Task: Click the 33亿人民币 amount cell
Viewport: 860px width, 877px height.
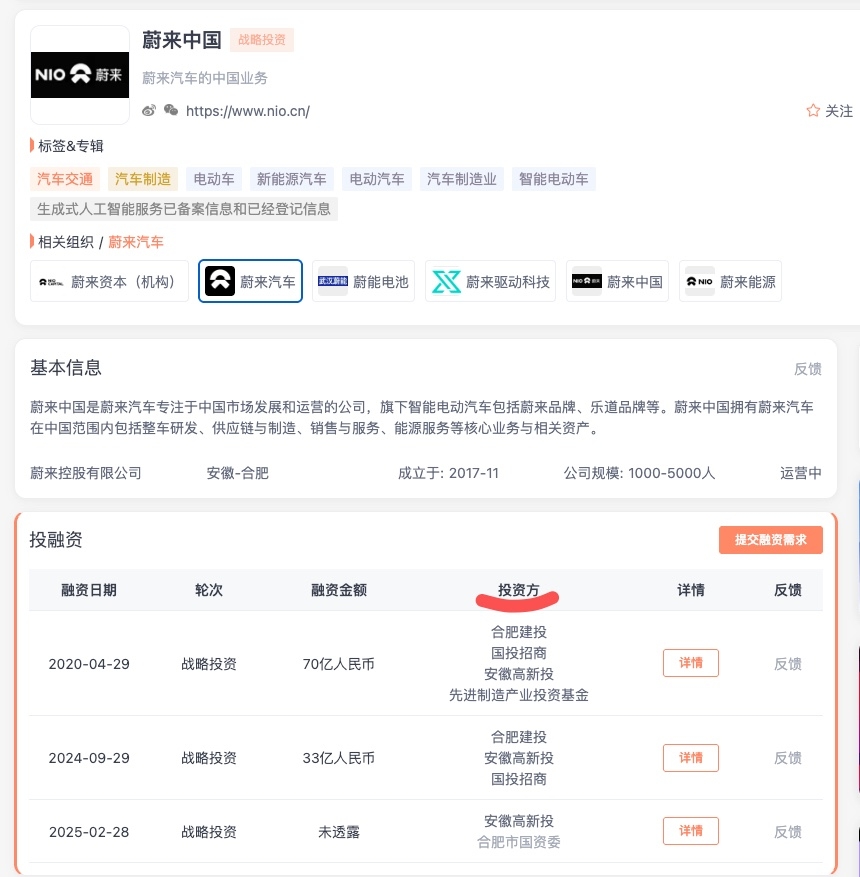Action: coord(338,758)
